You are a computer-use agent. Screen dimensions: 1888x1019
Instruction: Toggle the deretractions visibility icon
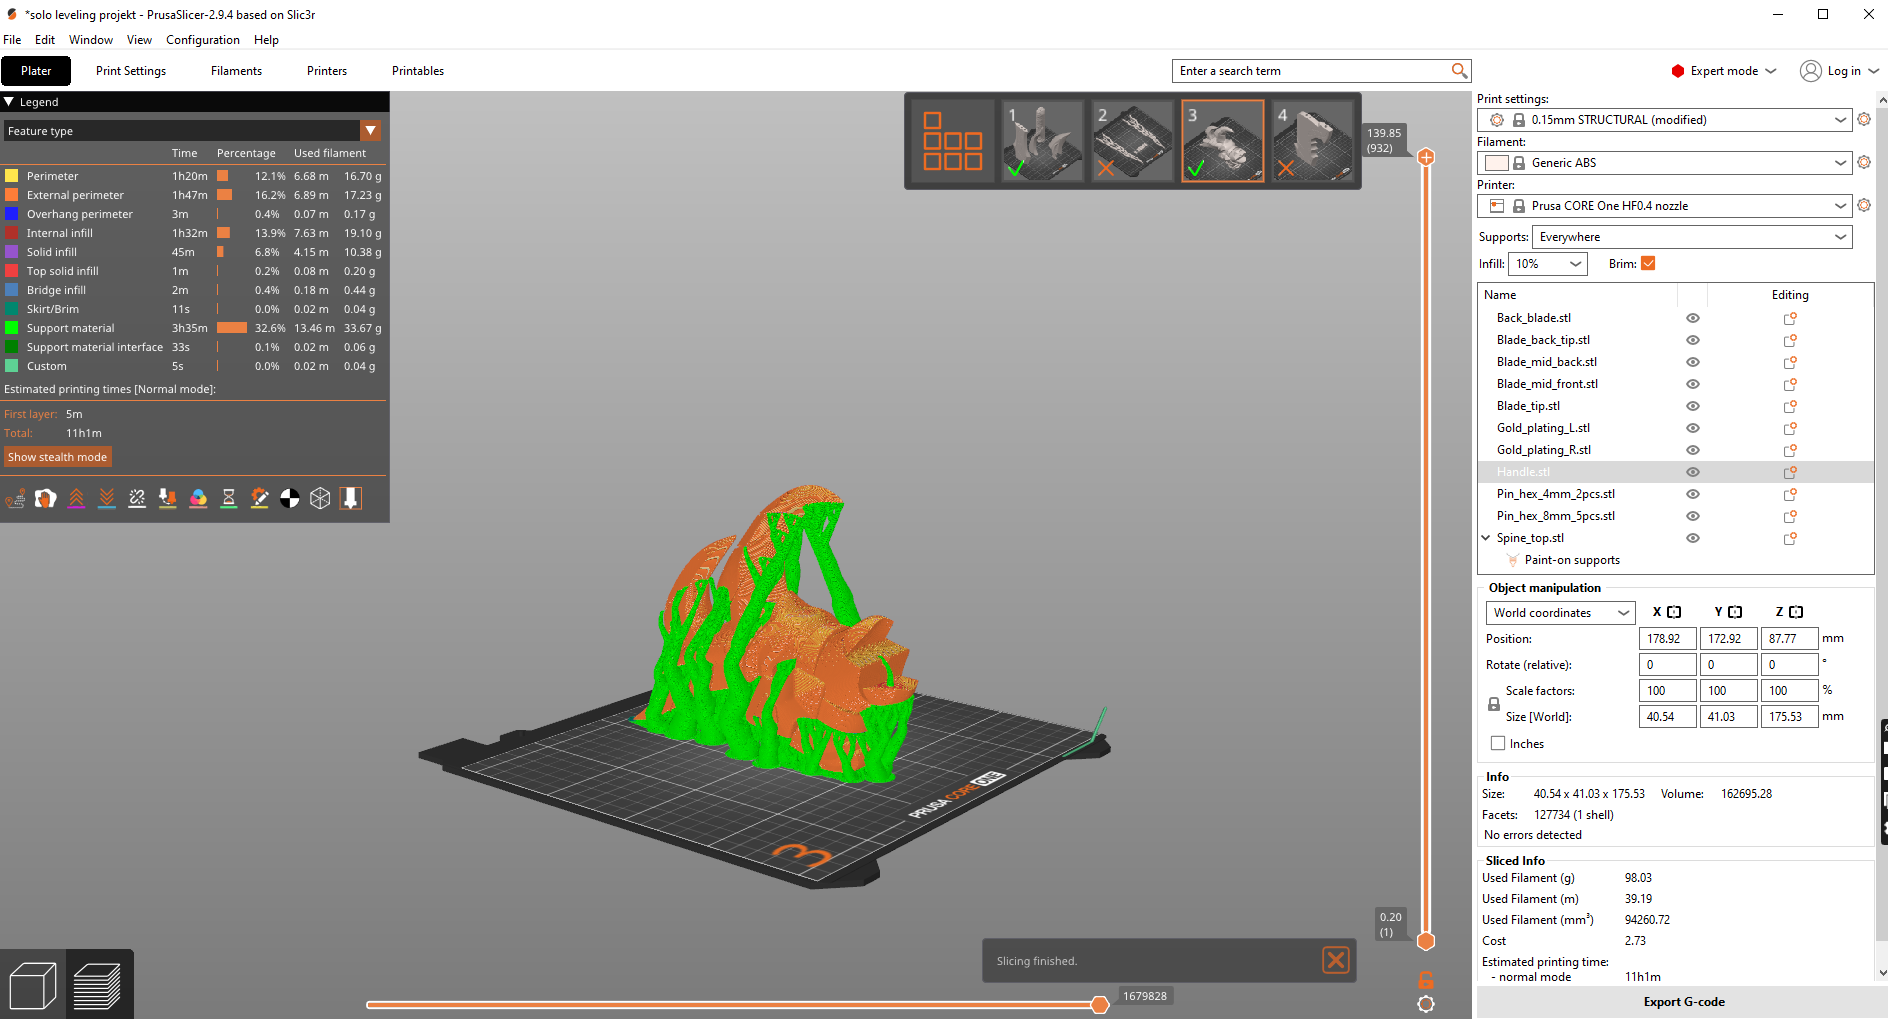point(107,498)
